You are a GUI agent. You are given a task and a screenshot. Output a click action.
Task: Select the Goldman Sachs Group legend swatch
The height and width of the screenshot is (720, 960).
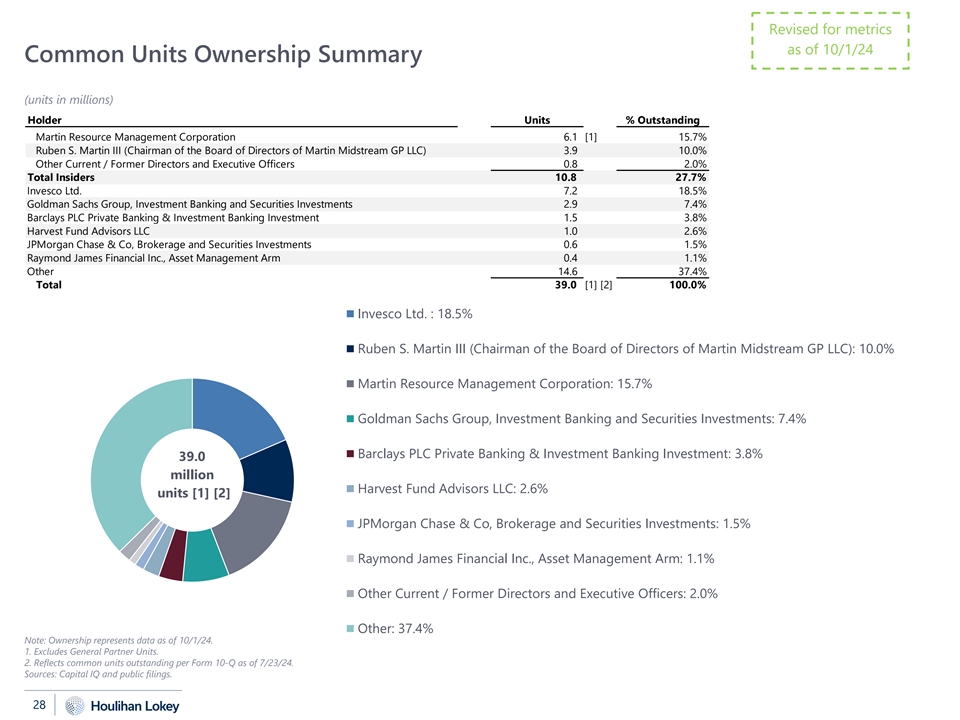[x=349, y=419]
